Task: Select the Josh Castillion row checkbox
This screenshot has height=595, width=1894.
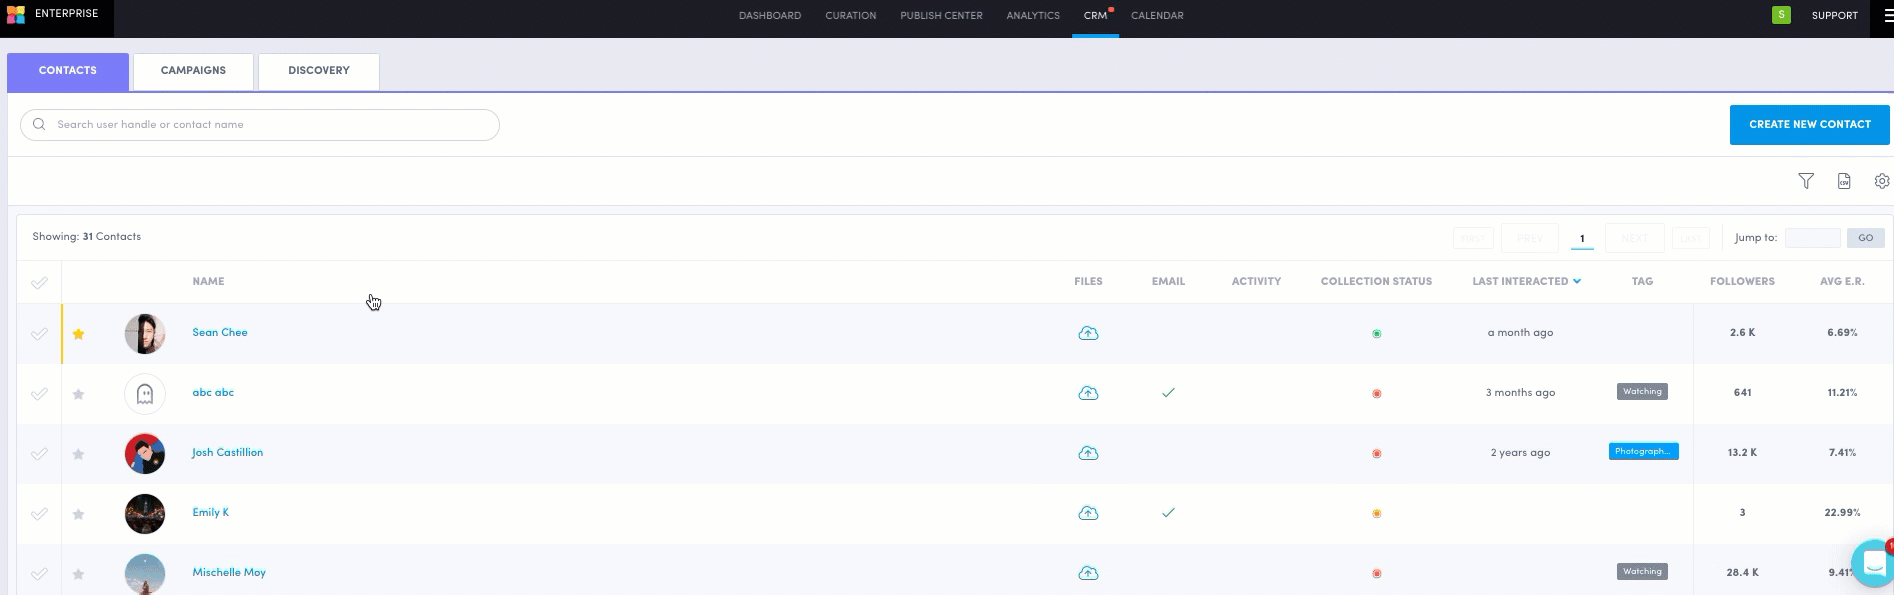Action: pyautogui.click(x=39, y=454)
